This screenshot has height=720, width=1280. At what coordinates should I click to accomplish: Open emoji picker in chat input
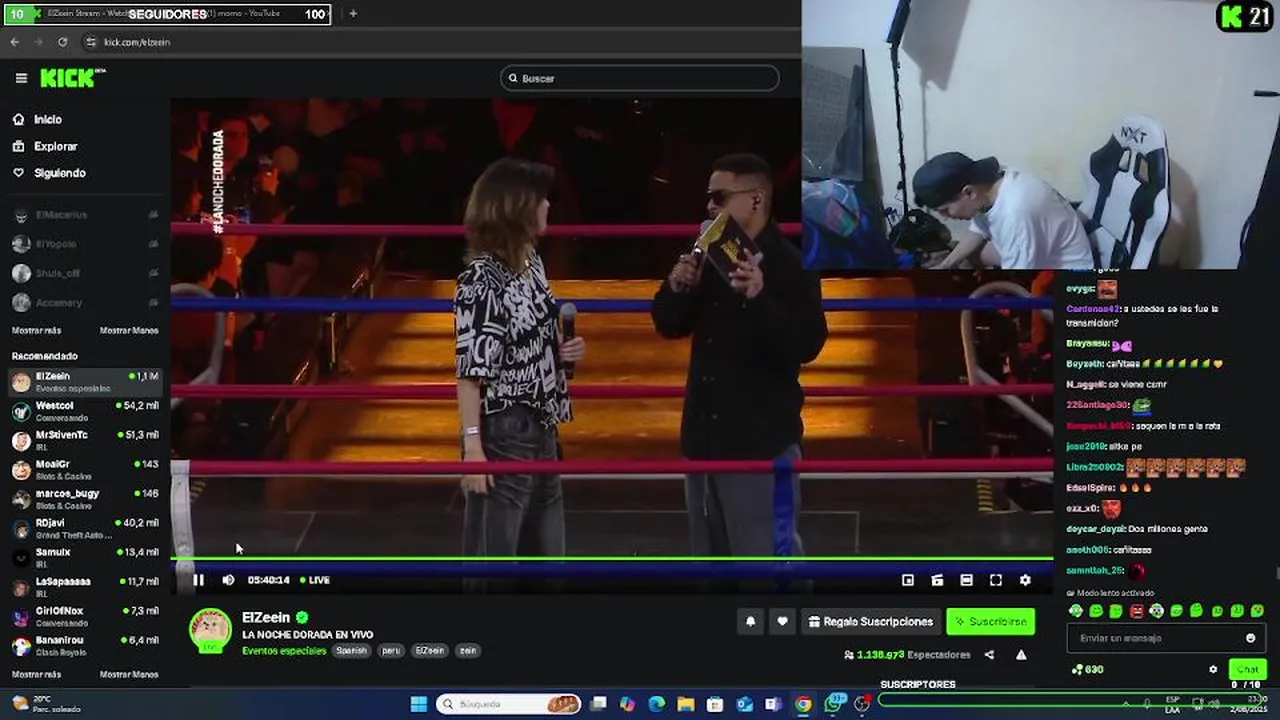(x=1250, y=638)
